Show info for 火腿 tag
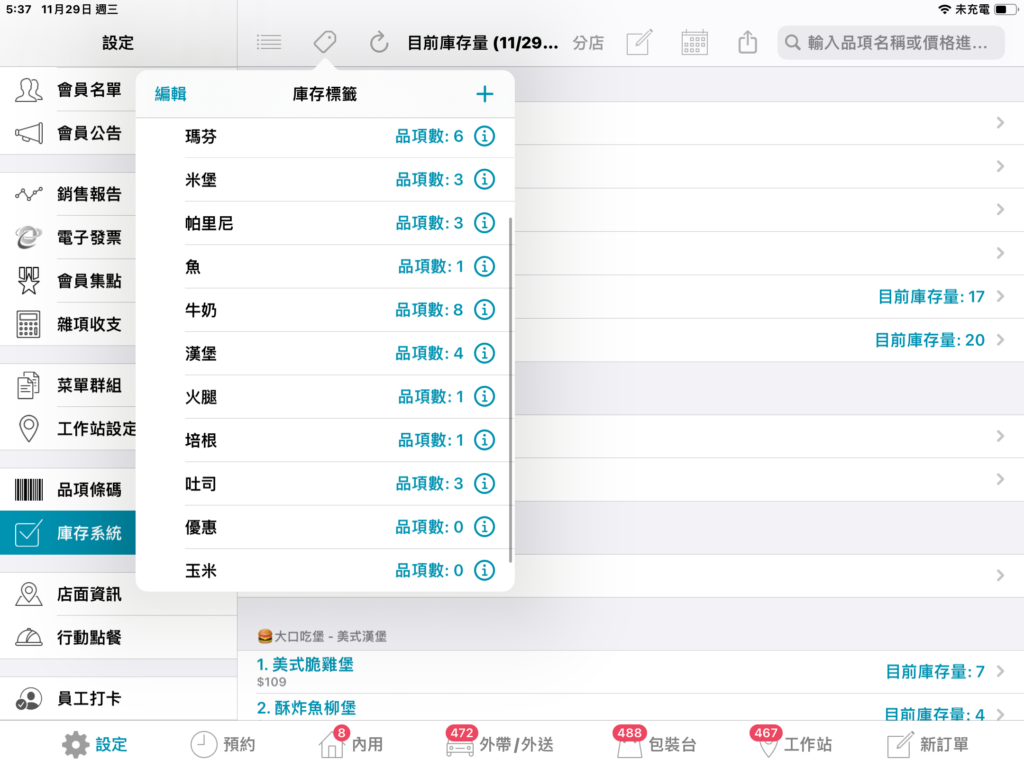The width and height of the screenshot is (1024, 768). [484, 396]
